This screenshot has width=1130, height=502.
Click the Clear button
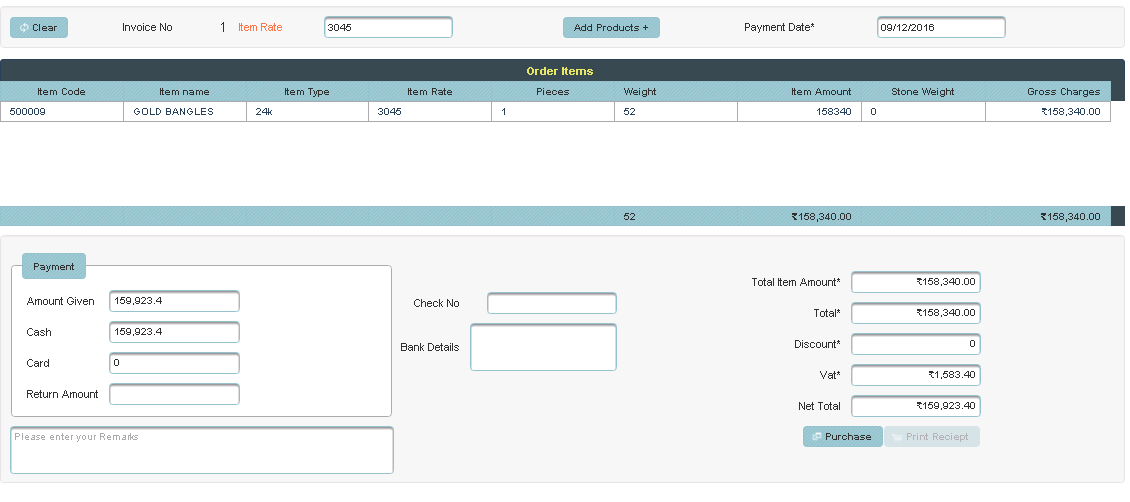coord(39,28)
